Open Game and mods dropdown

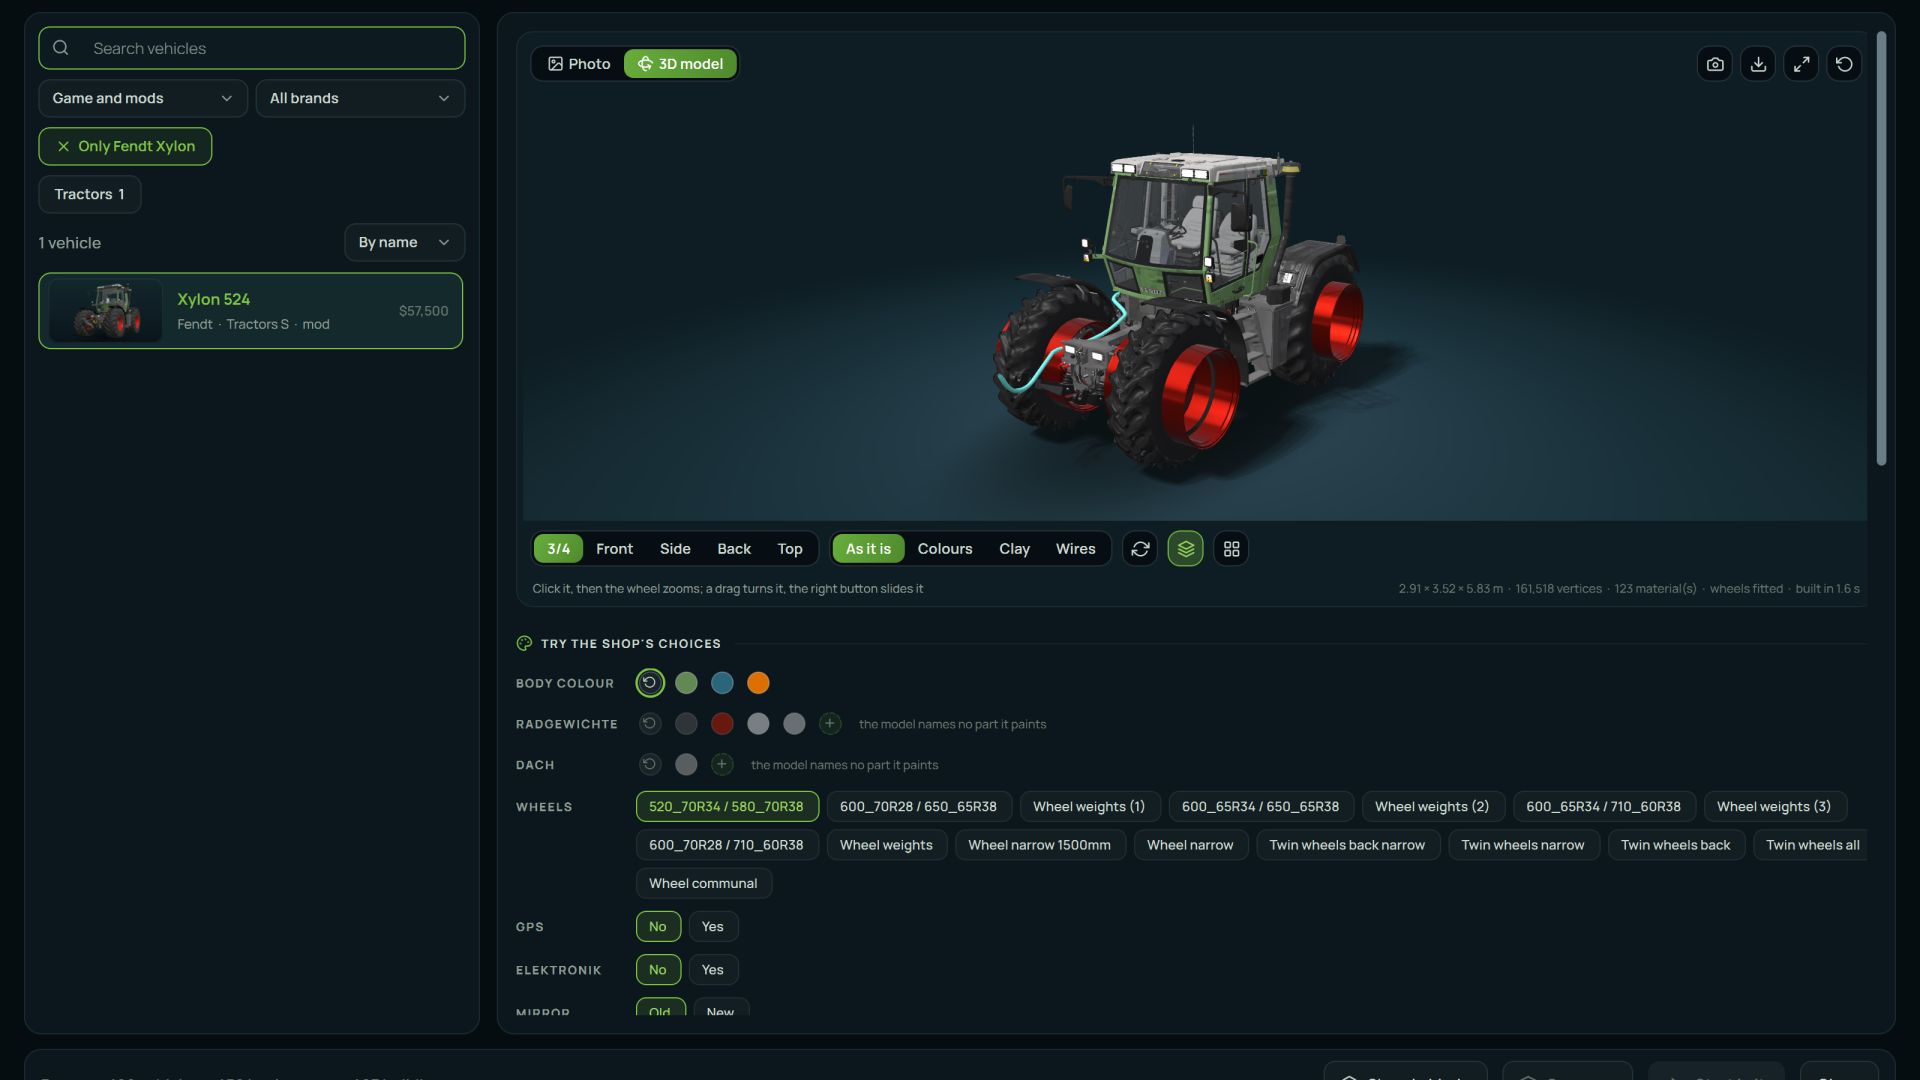tap(143, 98)
